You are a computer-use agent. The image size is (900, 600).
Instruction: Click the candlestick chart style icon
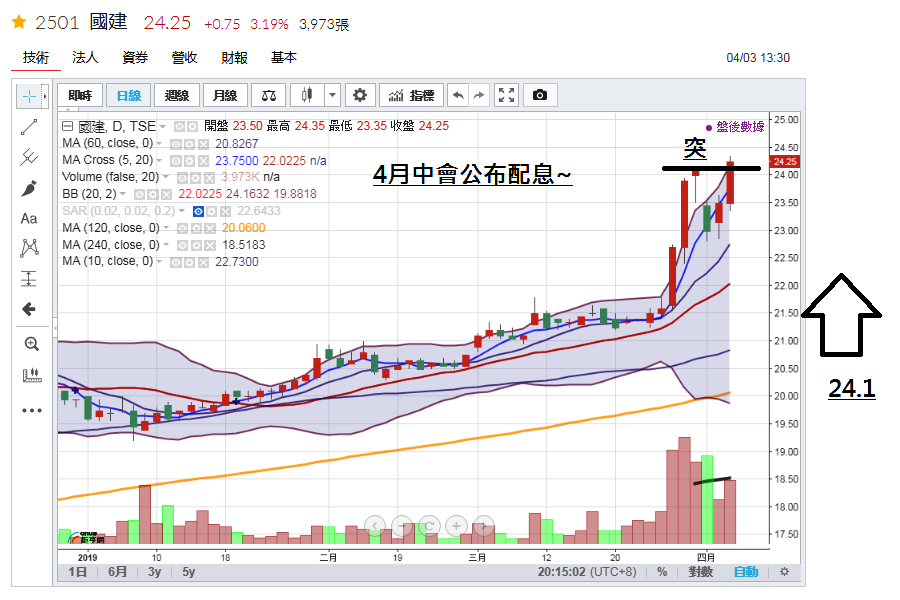pos(307,95)
